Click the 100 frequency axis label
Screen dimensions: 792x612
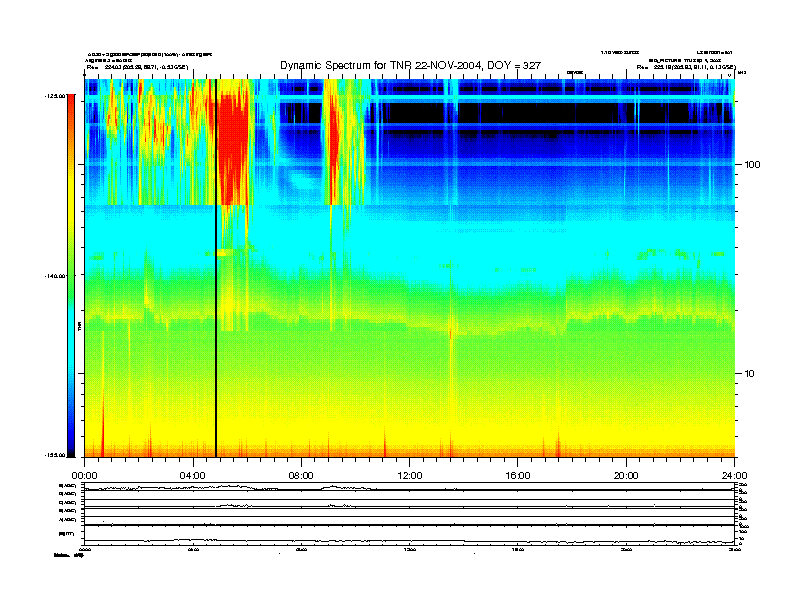(752, 165)
